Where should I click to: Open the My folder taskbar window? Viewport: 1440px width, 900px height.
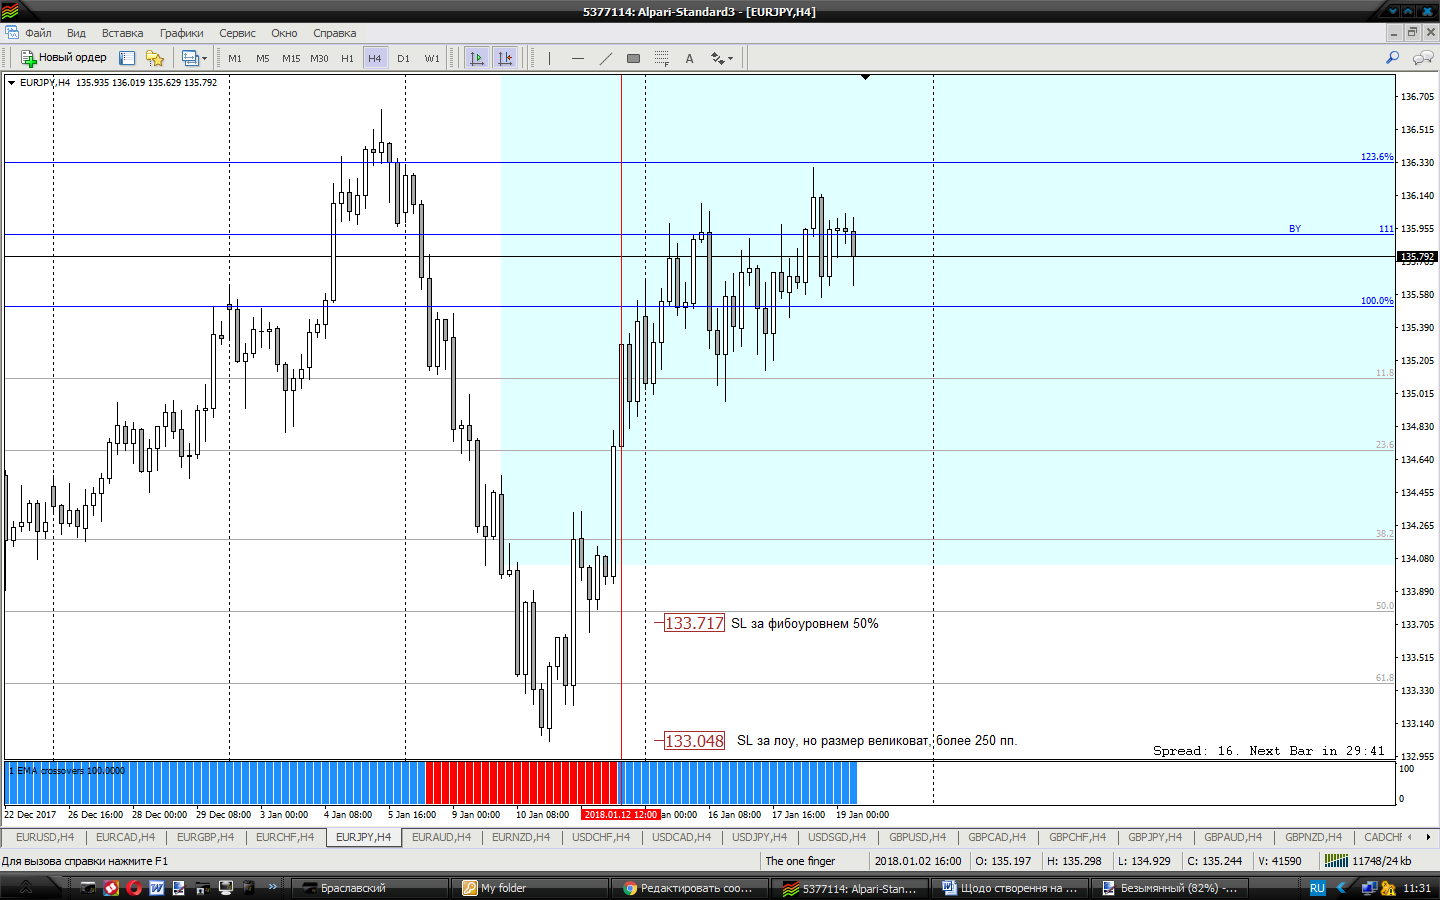coord(529,888)
